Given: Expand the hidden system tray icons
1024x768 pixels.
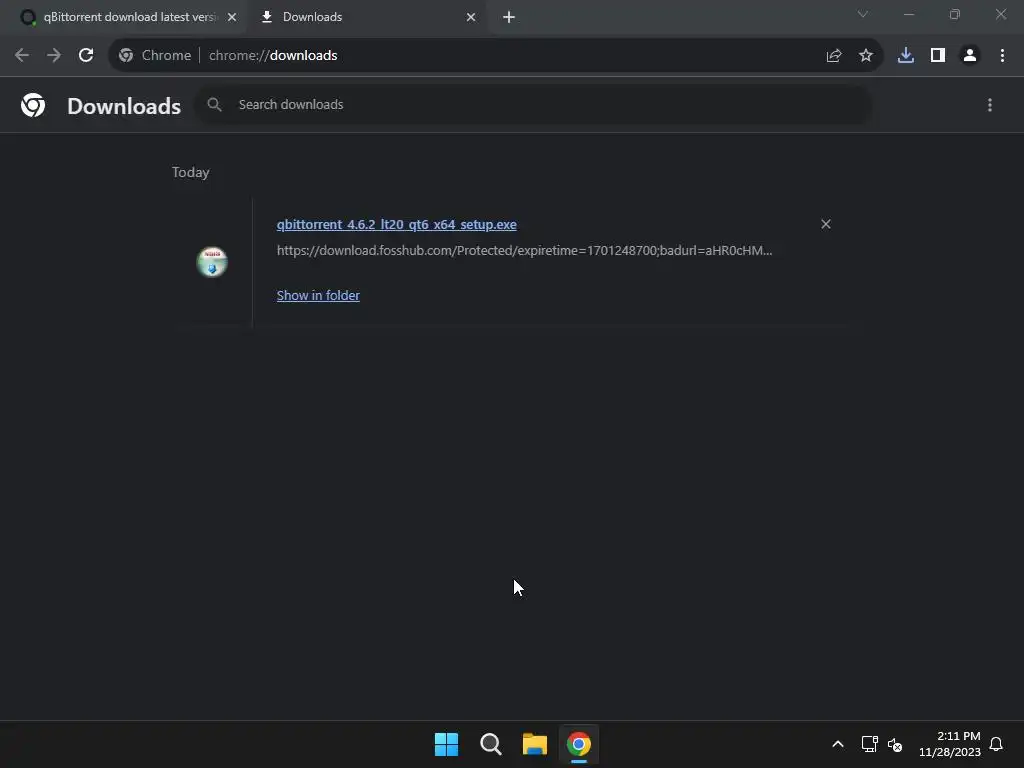Looking at the screenshot, I should 838,744.
